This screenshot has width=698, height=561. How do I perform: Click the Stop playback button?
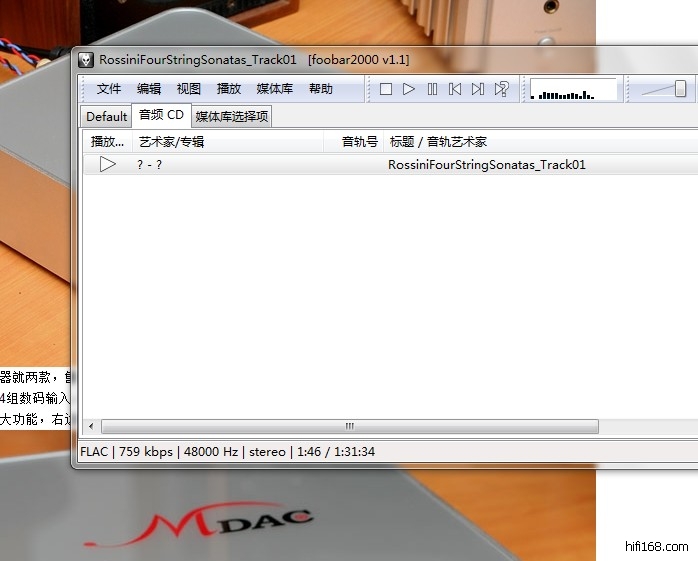[x=386, y=89]
